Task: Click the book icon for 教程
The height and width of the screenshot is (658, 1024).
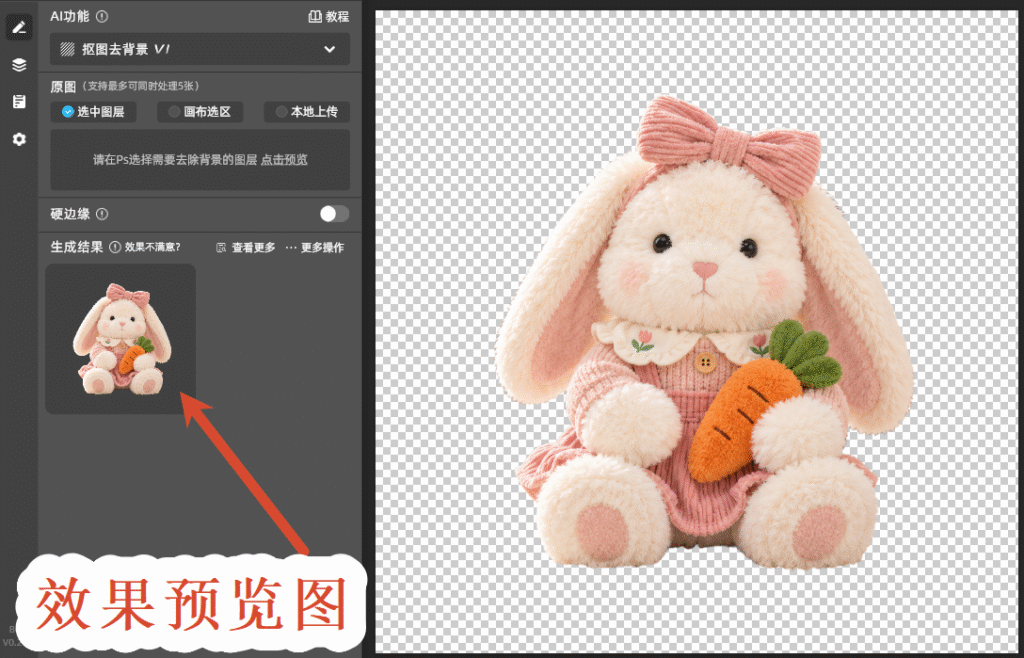Action: coord(315,17)
